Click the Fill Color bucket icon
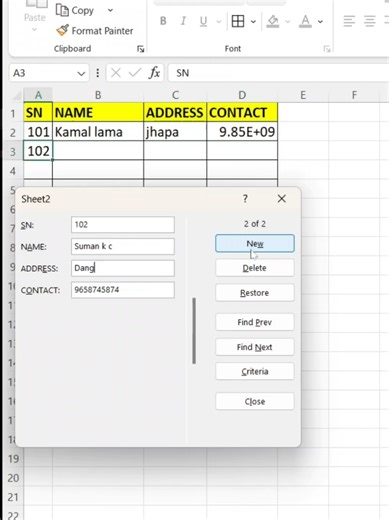Screen dimensions: 389x520 273,21
